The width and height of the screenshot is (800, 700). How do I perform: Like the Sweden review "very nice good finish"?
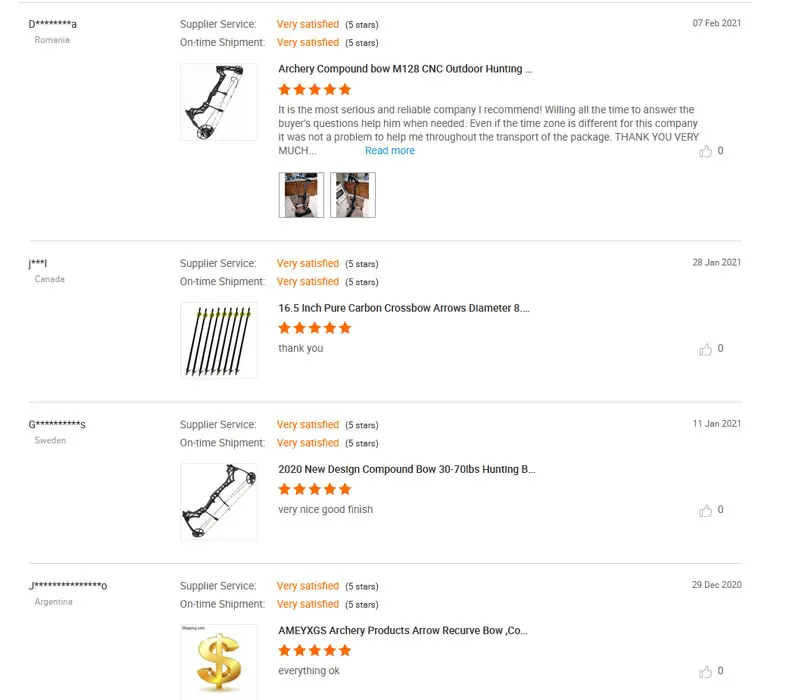click(x=706, y=510)
